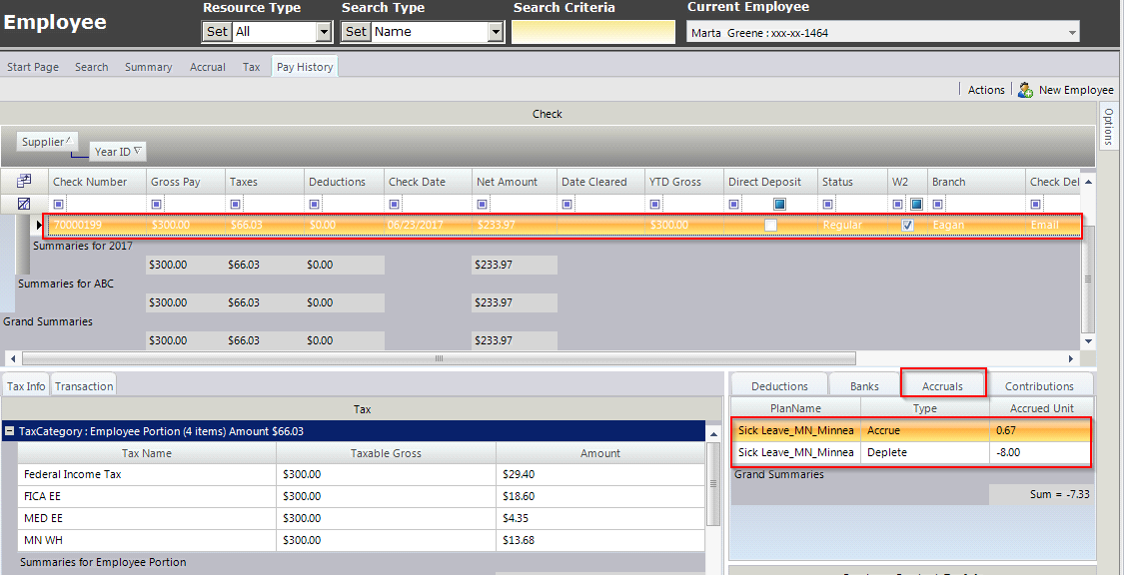This screenshot has width=1124, height=575.
Task: Select the Accruals tab
Action: [x=943, y=386]
